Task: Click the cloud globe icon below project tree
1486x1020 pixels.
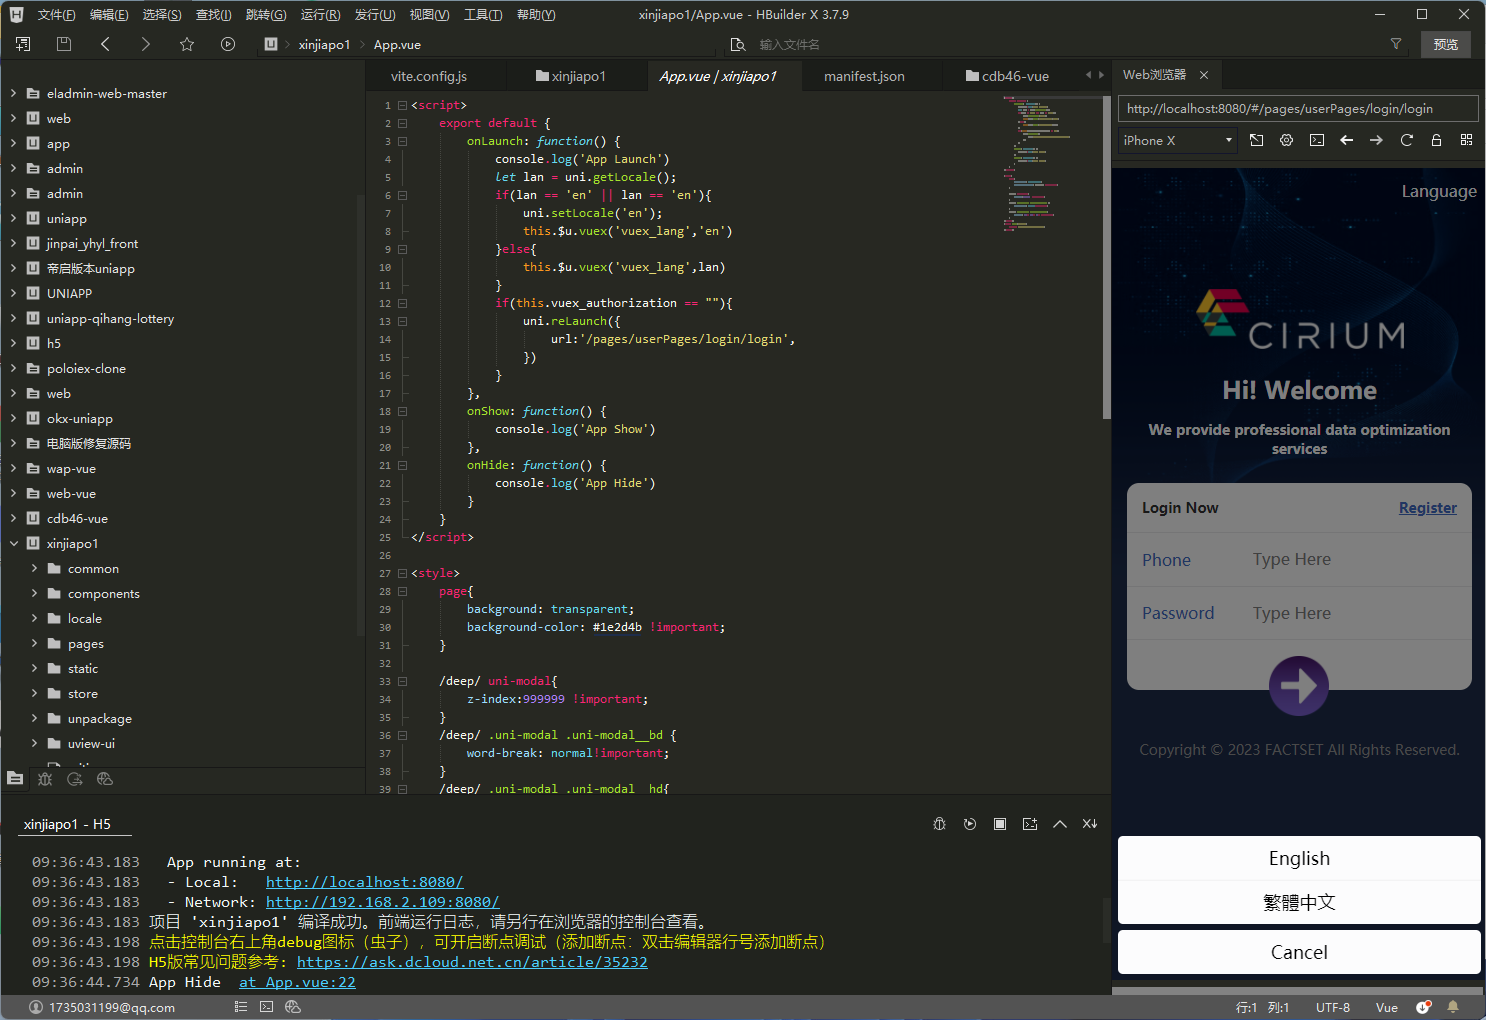Action: coord(105,779)
